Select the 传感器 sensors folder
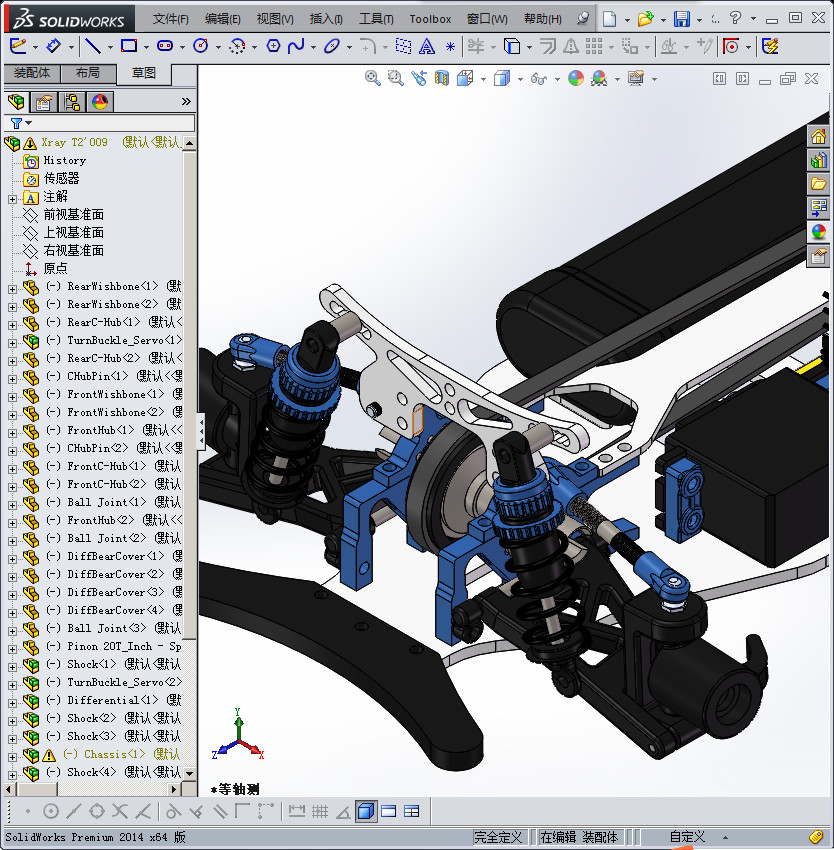Image resolution: width=834 pixels, height=850 pixels. [x=61, y=178]
